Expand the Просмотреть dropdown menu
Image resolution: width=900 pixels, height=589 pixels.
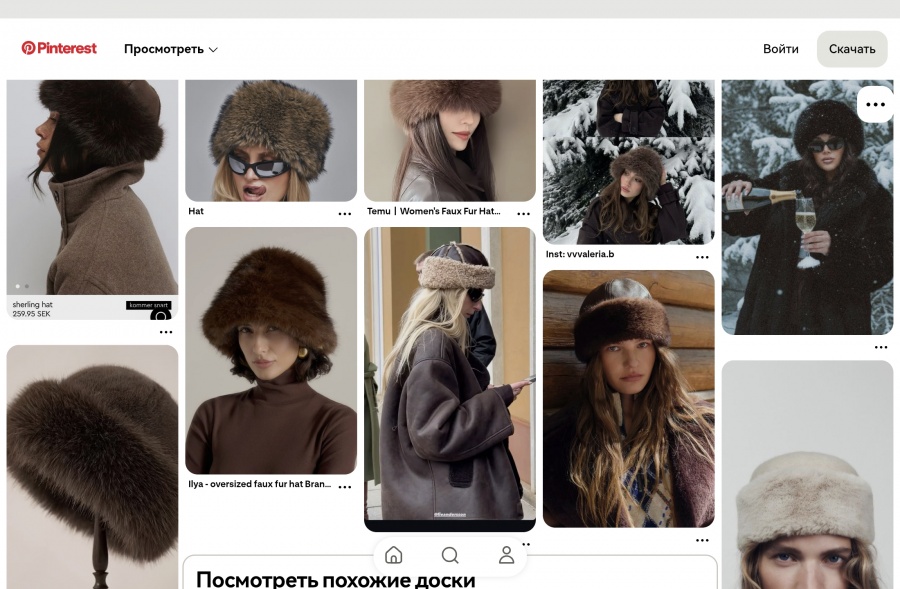[x=171, y=49]
